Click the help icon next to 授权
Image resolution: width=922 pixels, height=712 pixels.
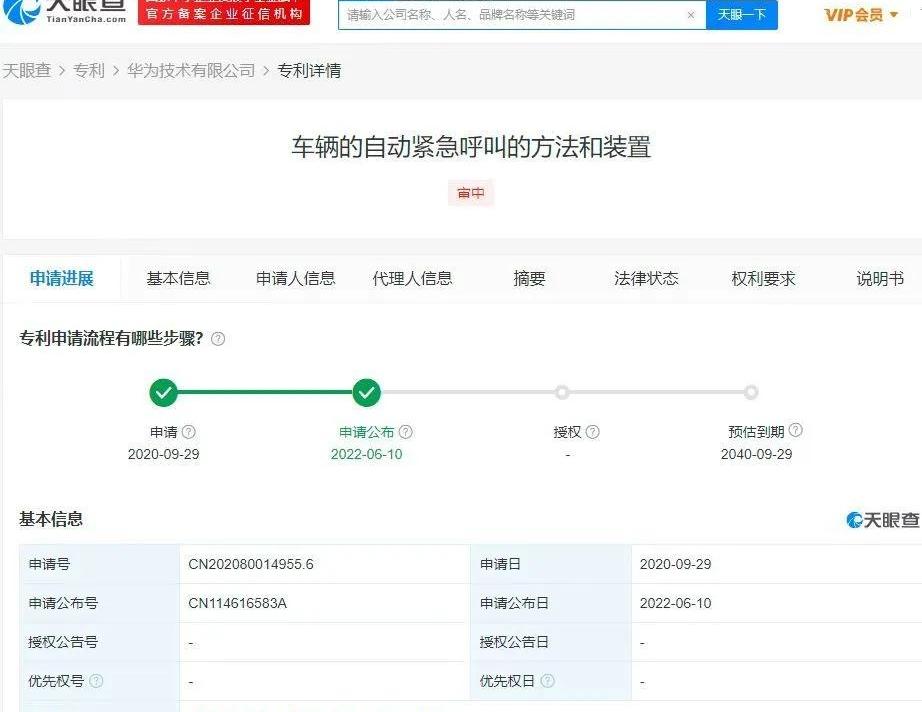coord(593,432)
